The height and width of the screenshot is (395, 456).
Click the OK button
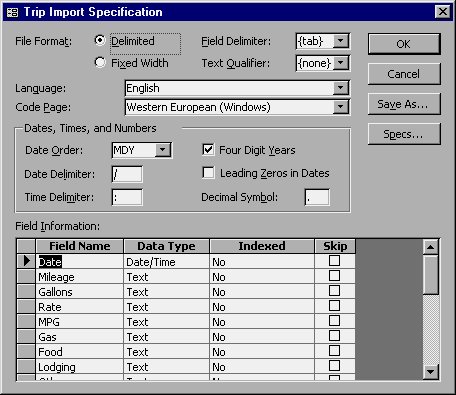coord(404,44)
